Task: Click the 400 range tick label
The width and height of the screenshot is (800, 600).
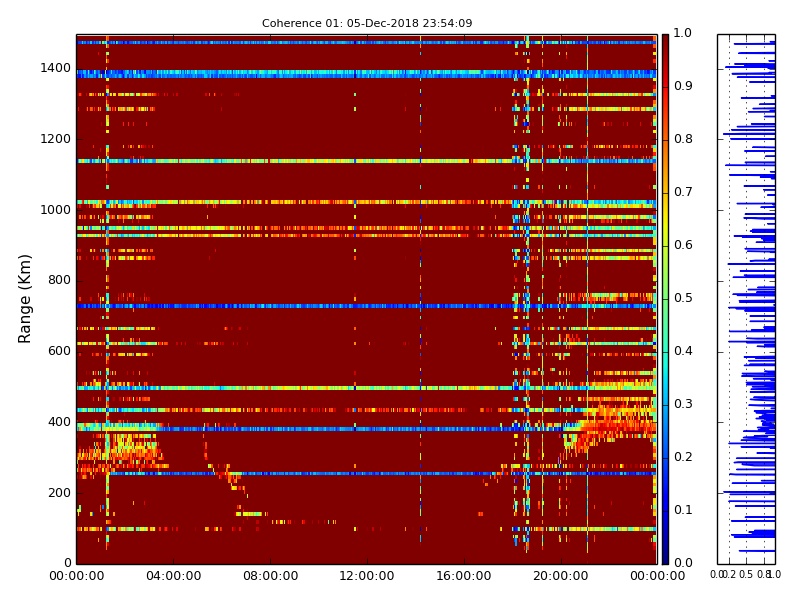Action: click(59, 422)
